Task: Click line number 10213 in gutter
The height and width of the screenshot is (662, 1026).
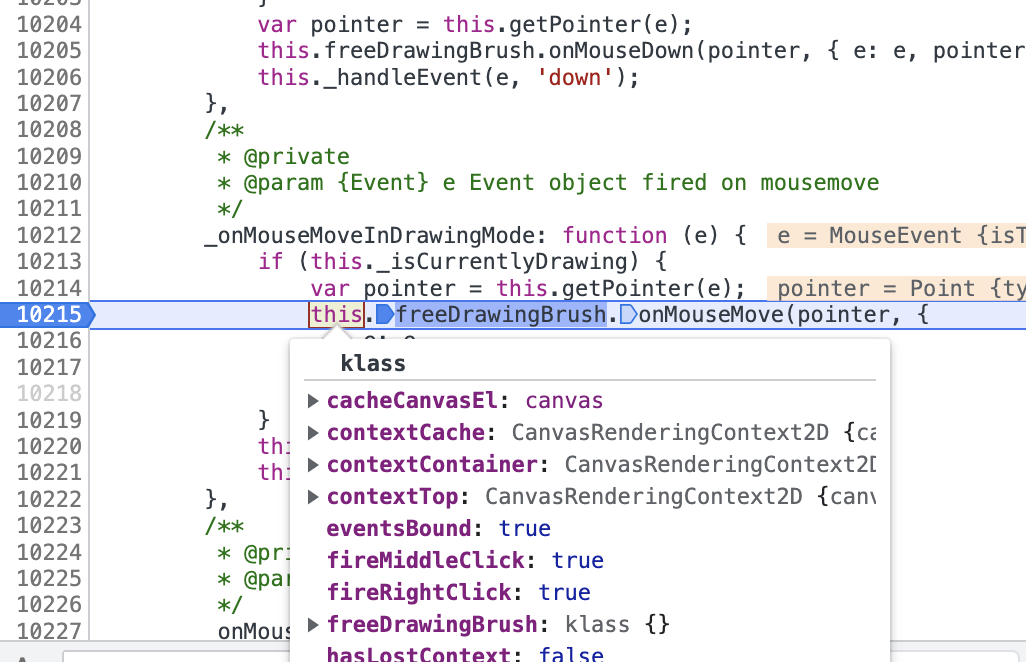Action: [49, 262]
